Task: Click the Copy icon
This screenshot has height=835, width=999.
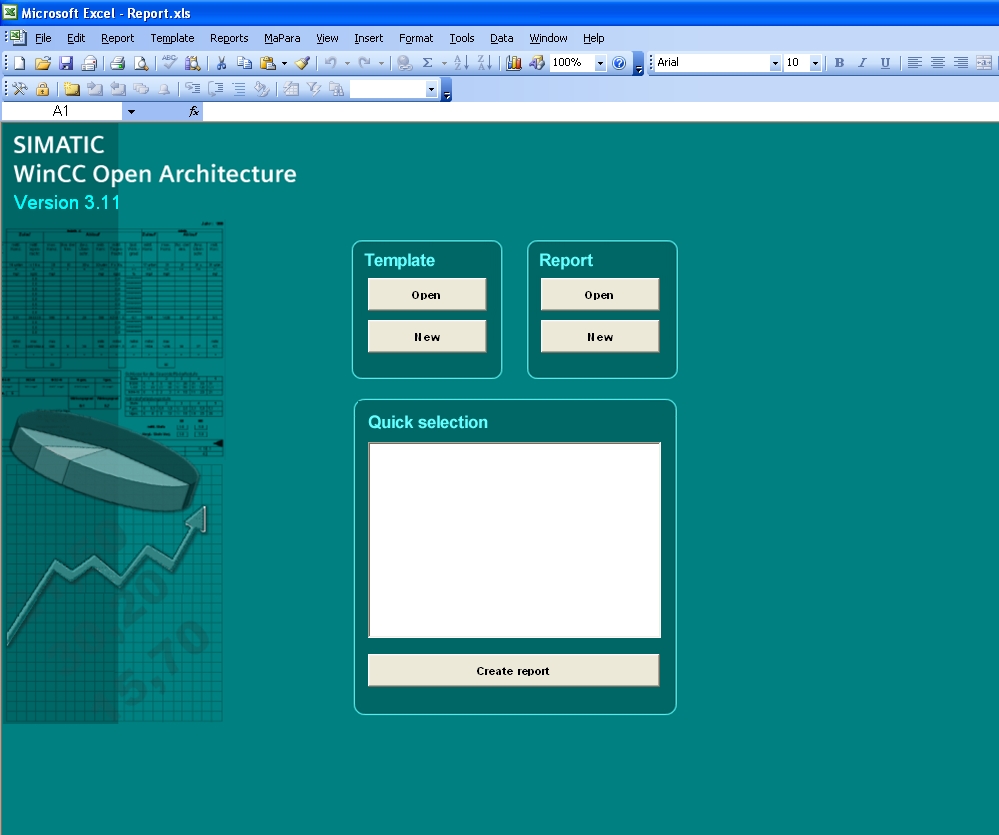Action: [244, 62]
